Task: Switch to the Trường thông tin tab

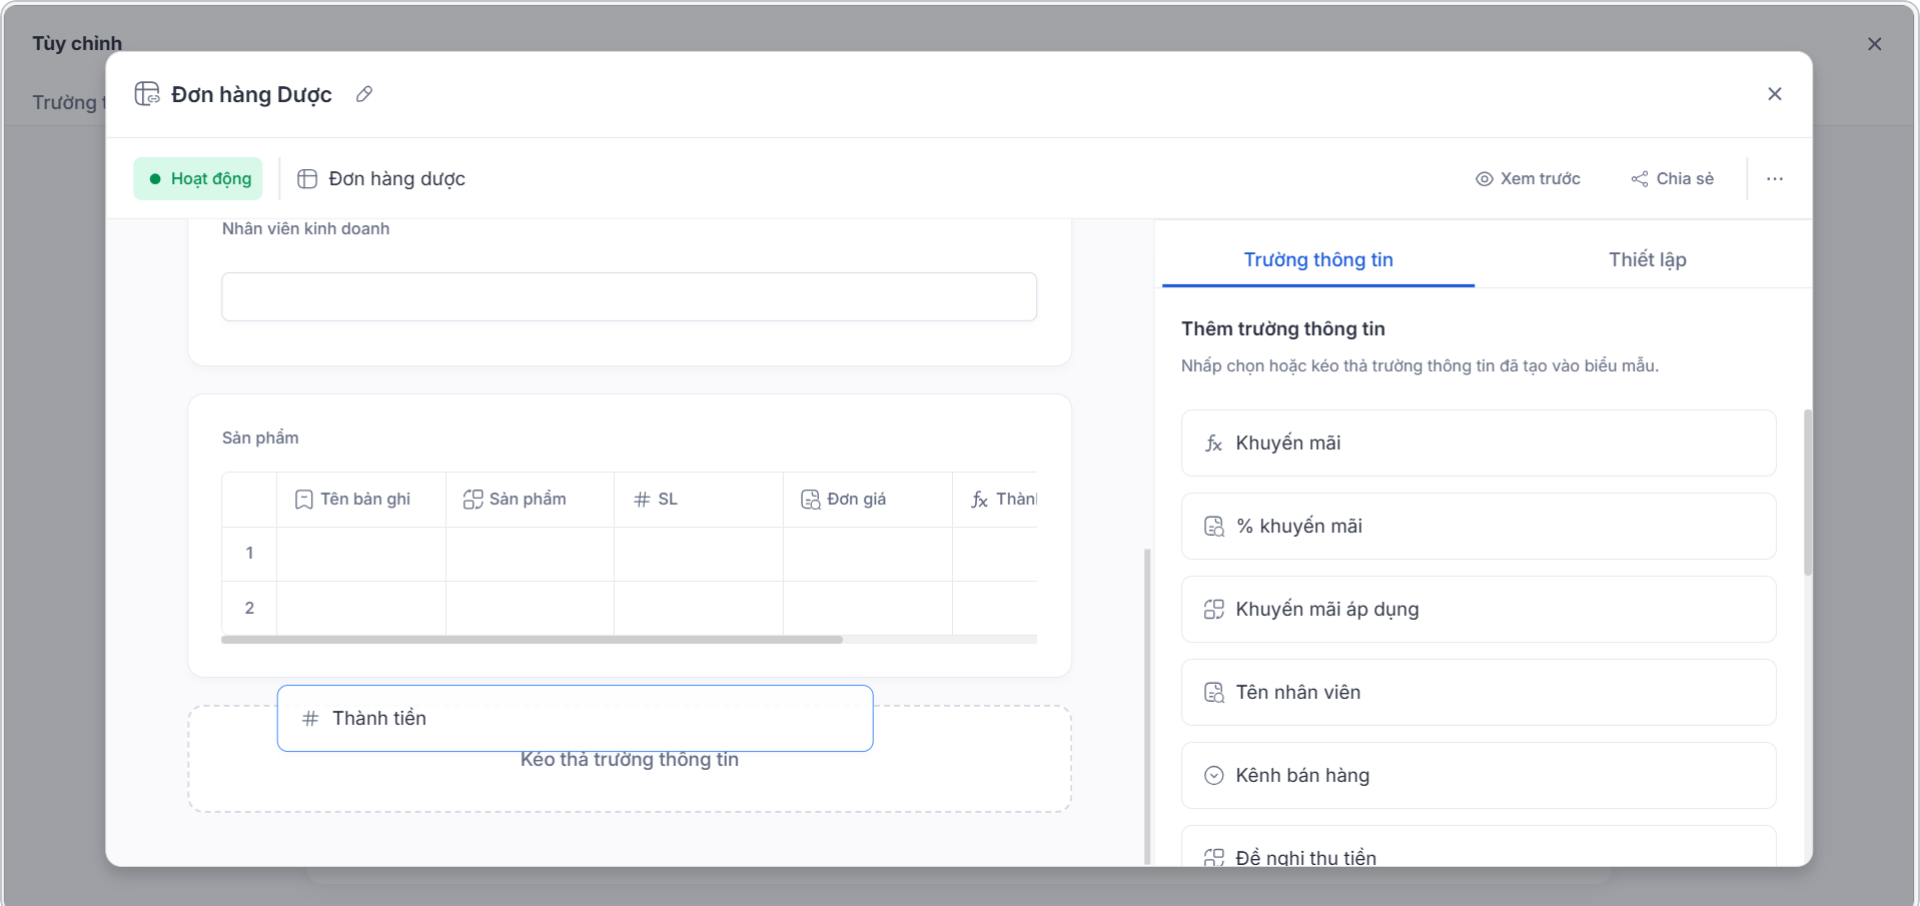Action: [1318, 260]
